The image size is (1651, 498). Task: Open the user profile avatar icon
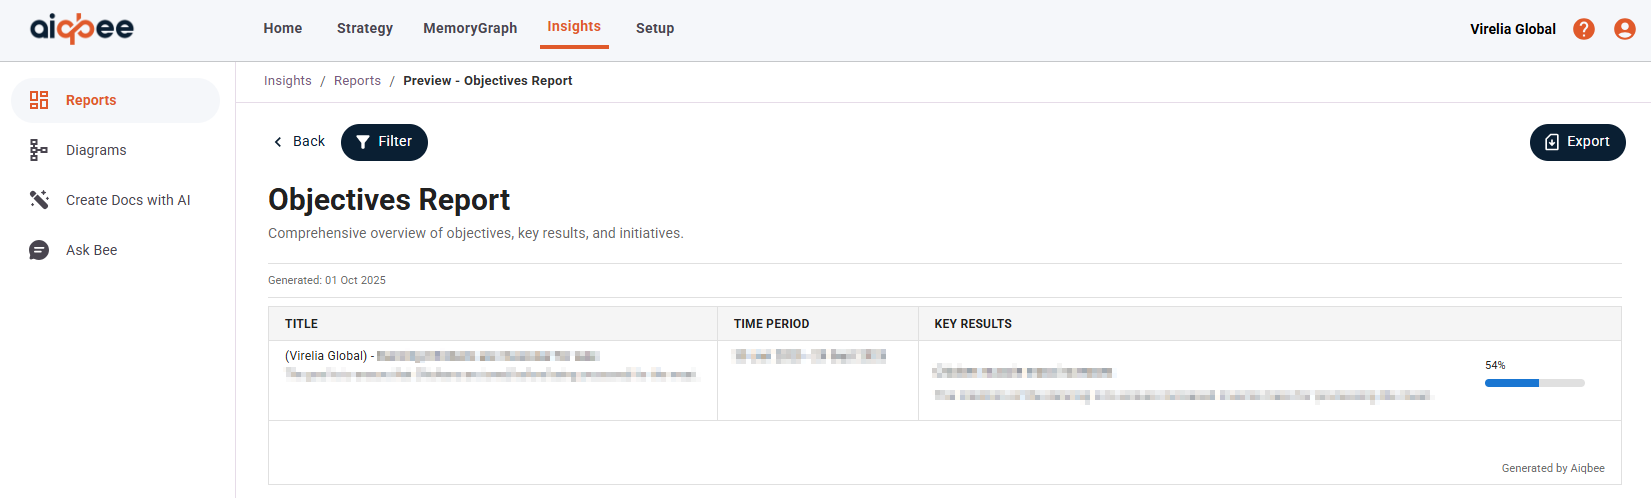click(1625, 29)
